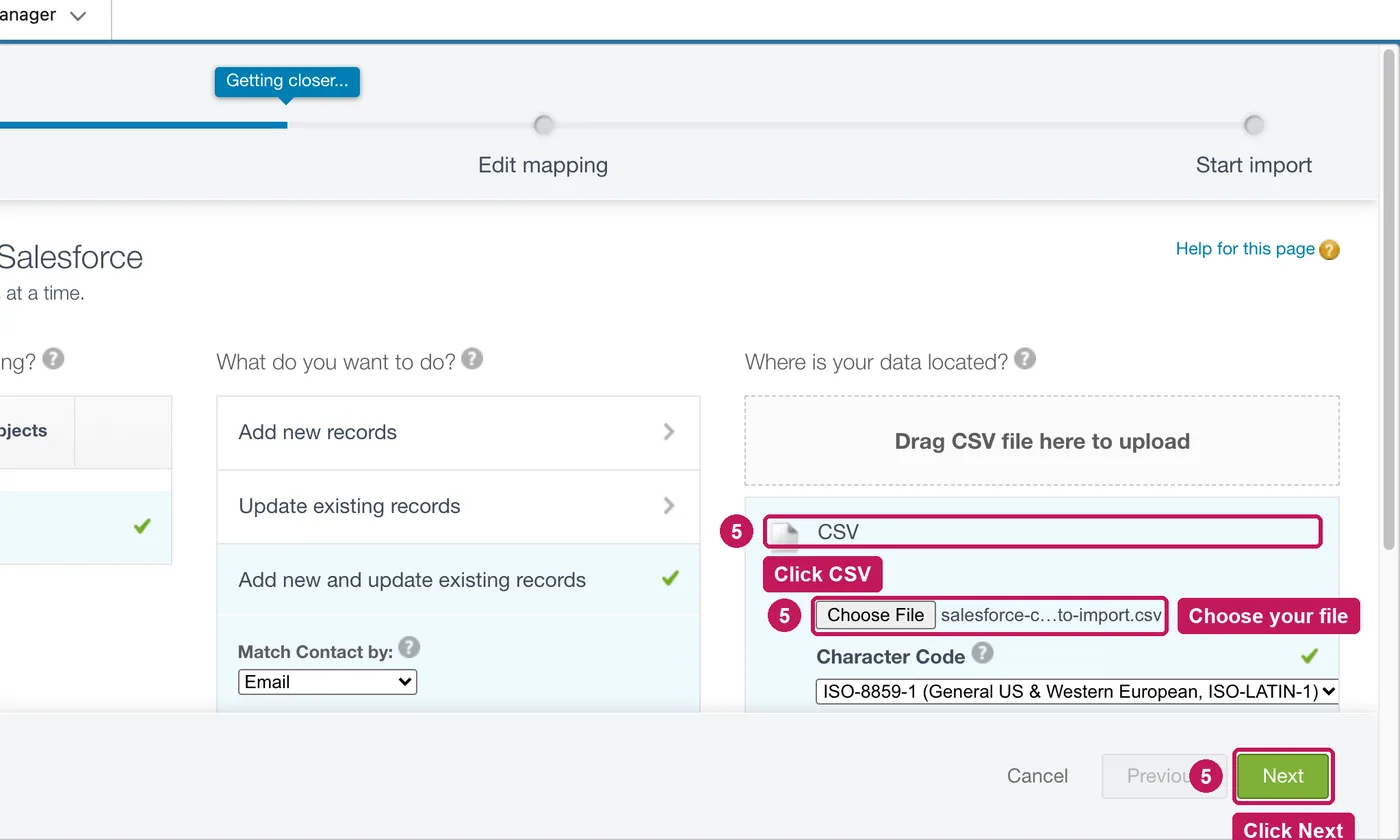
Task: Click the green Next button
Action: [1283, 776]
